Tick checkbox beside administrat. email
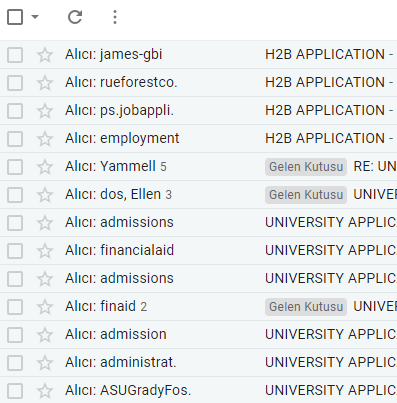 [15, 363]
